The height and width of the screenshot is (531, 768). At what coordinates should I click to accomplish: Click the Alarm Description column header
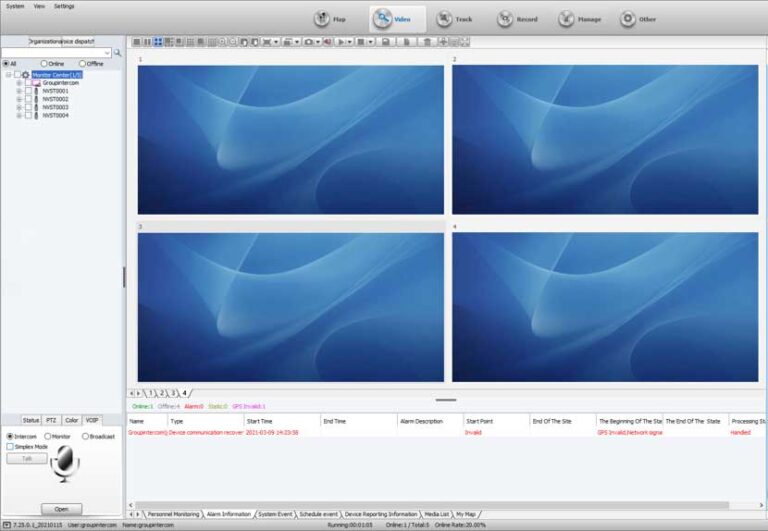430,421
